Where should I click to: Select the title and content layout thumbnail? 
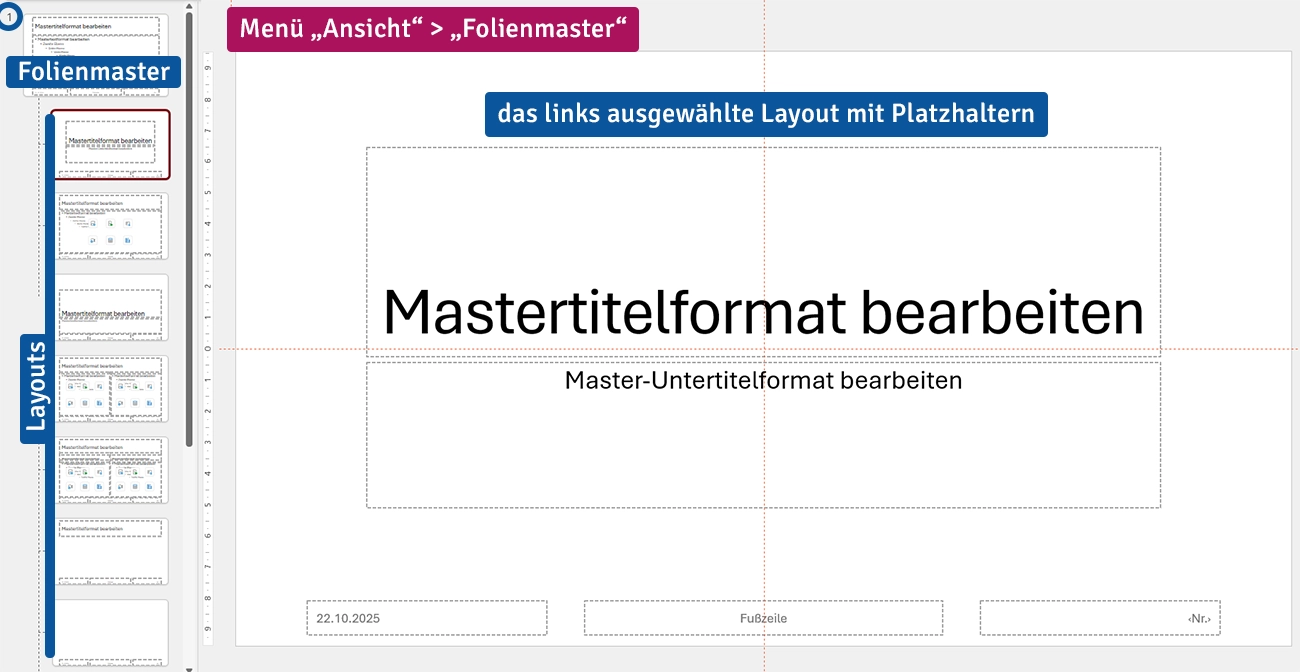[x=110, y=225]
